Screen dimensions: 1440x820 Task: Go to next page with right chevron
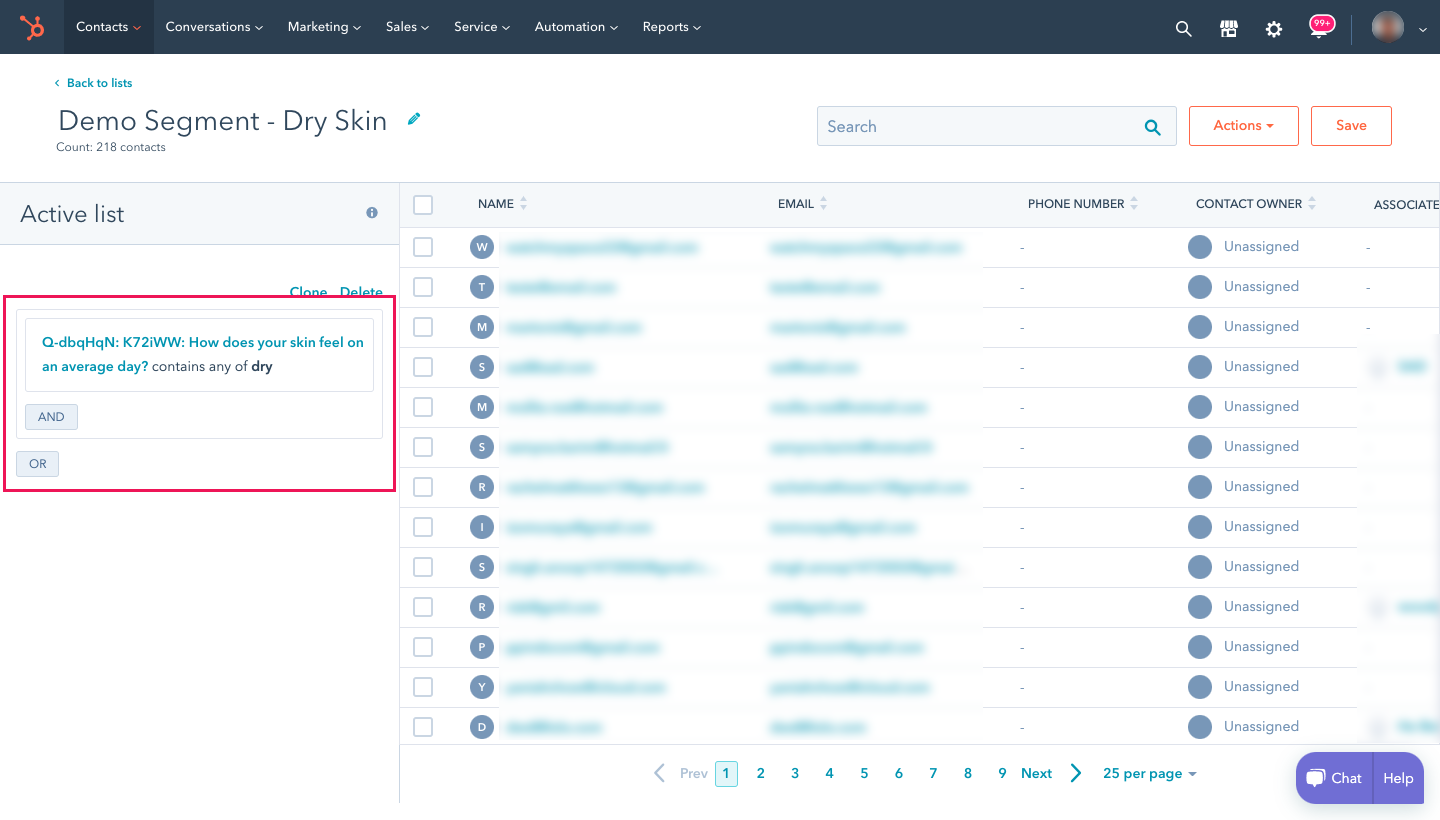[x=1076, y=773]
